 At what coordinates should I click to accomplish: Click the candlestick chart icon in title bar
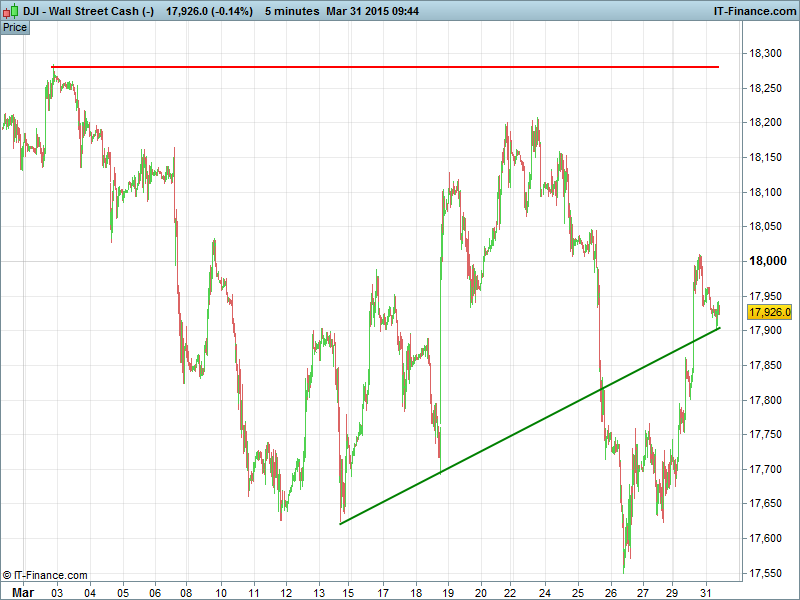click(x=10, y=11)
